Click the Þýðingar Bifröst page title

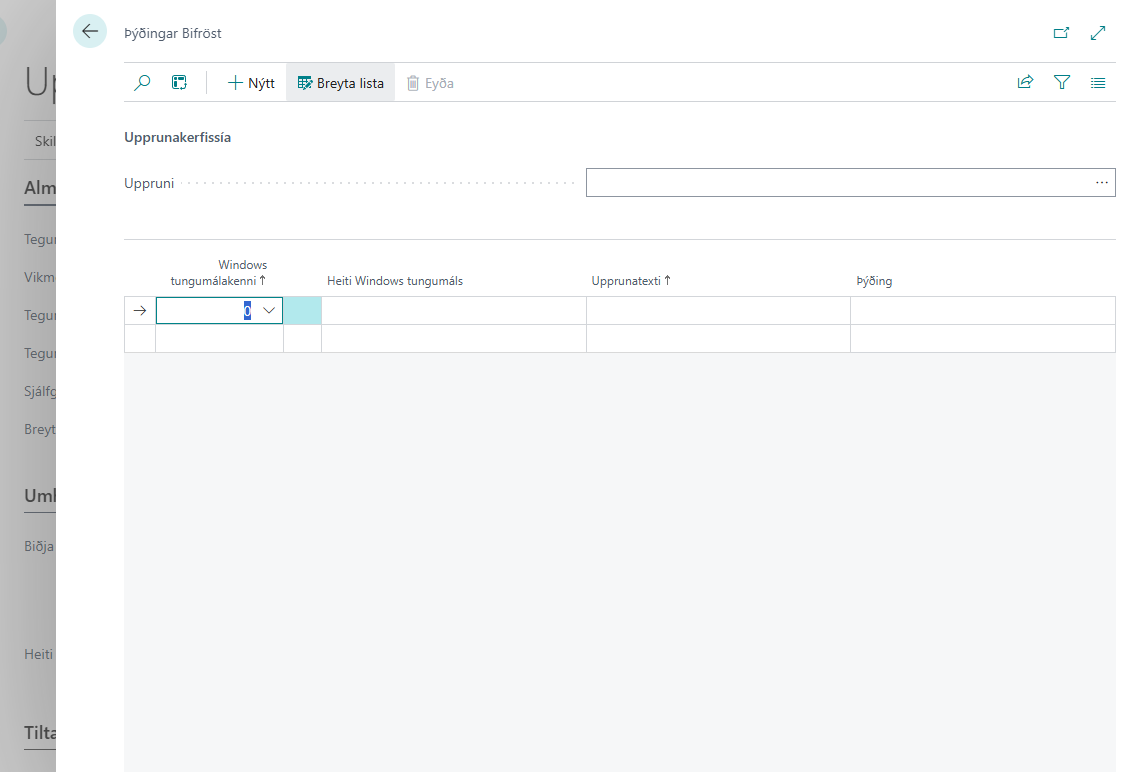173,33
